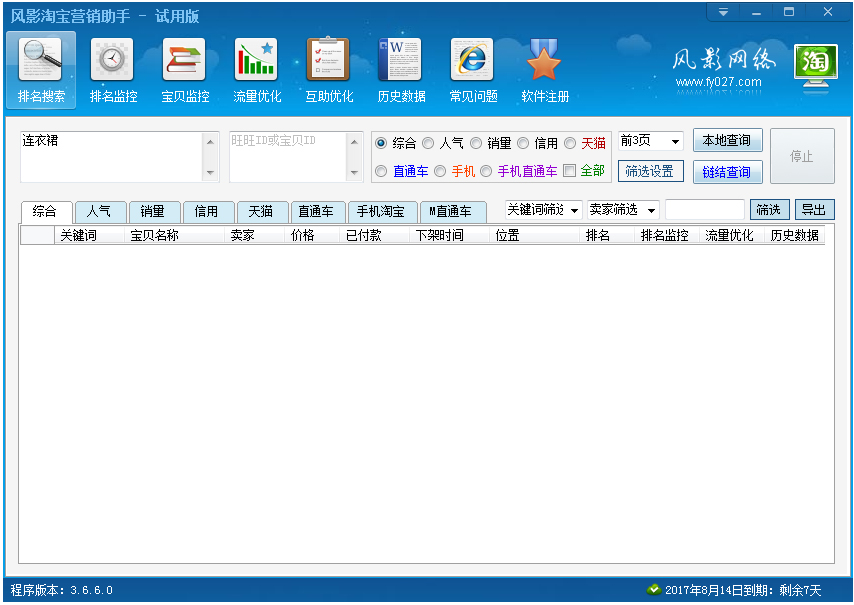
Task: Open the 排名搜索 magnifier icon
Action: [40, 59]
